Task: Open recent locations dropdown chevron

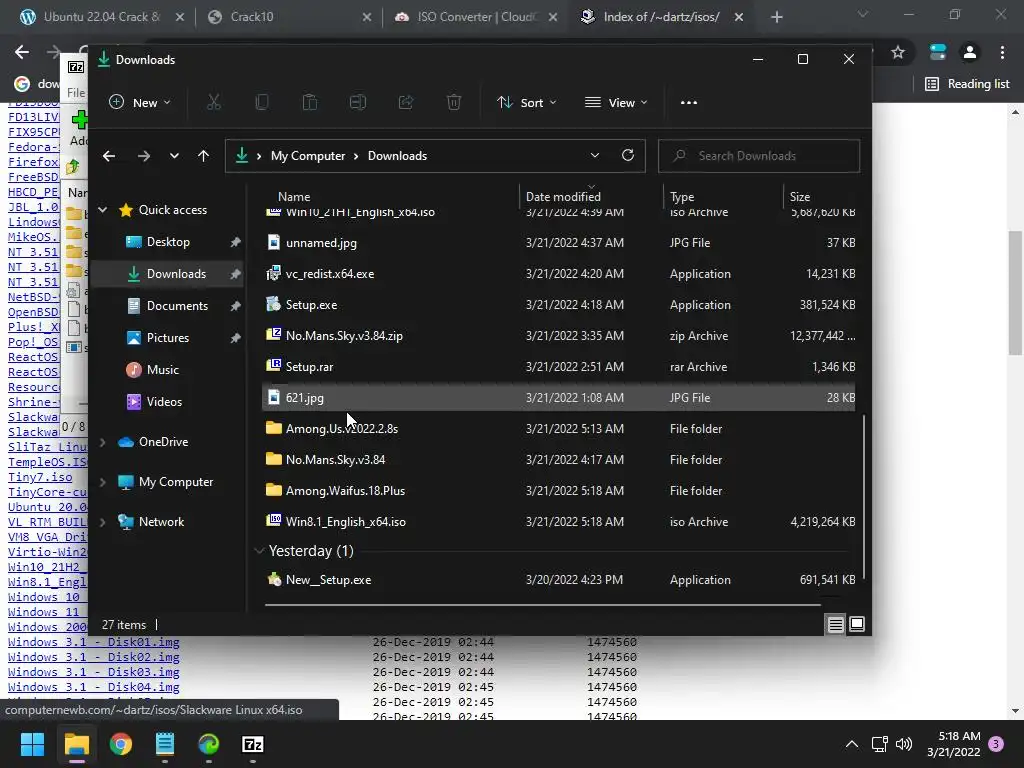Action: pos(174,156)
